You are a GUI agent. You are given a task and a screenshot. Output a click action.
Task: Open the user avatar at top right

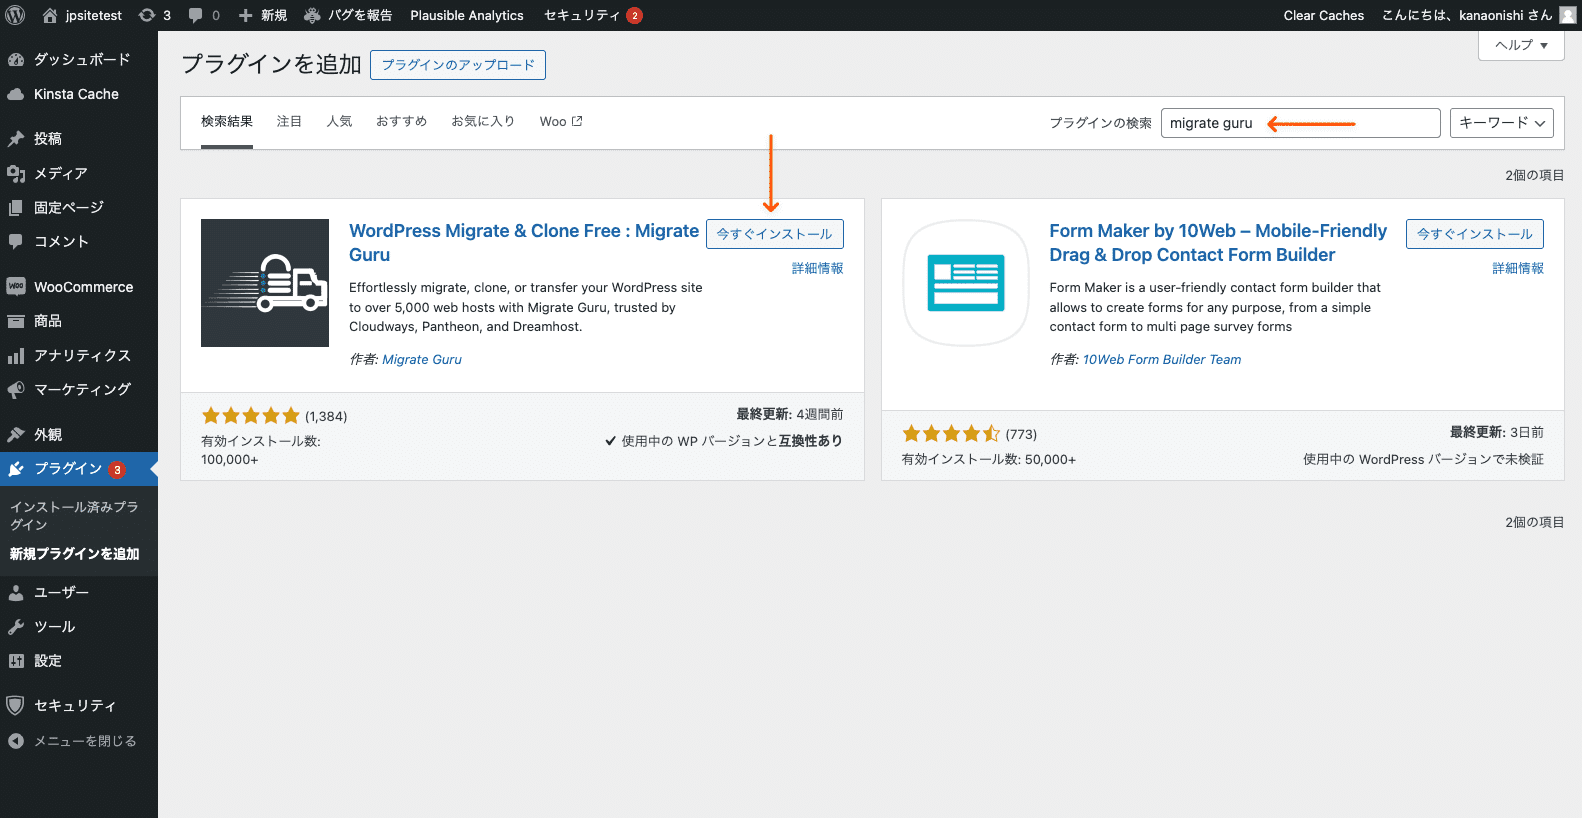[1567, 15]
